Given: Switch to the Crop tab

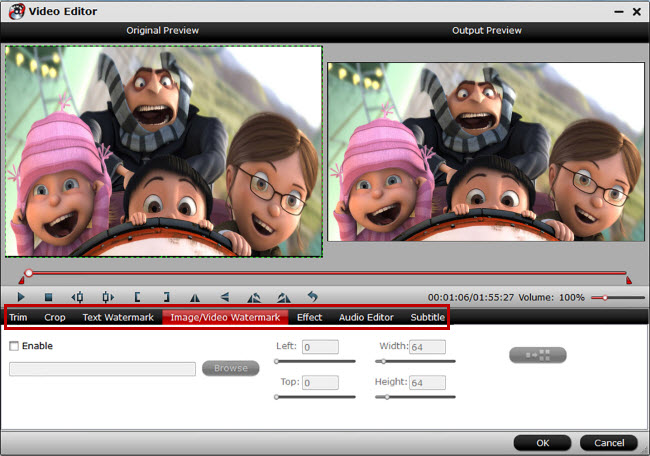Looking at the screenshot, I should [55, 317].
